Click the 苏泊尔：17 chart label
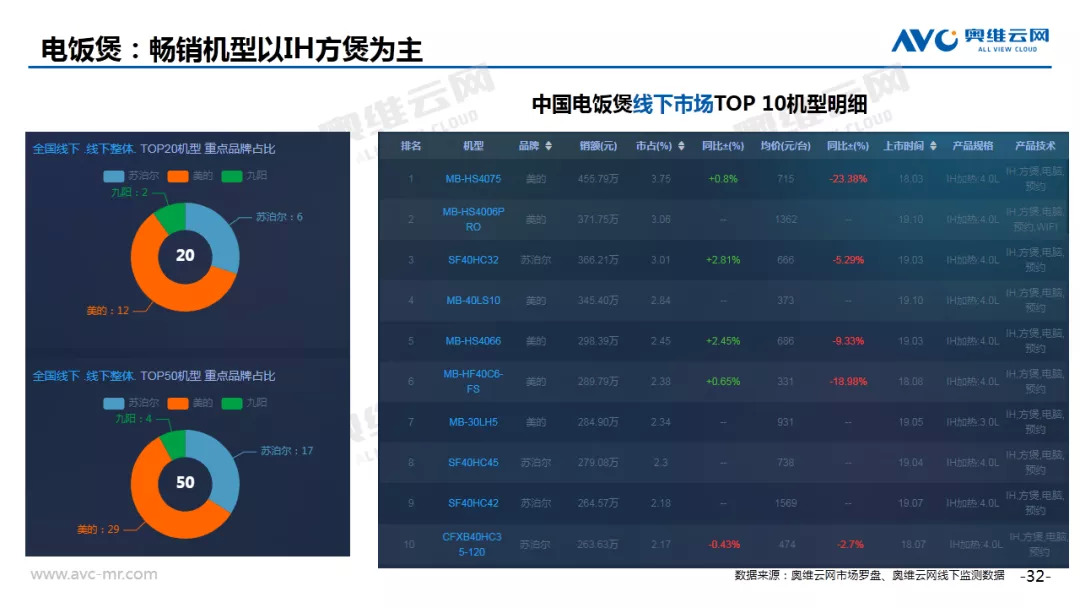The height and width of the screenshot is (608, 1080). 287,451
